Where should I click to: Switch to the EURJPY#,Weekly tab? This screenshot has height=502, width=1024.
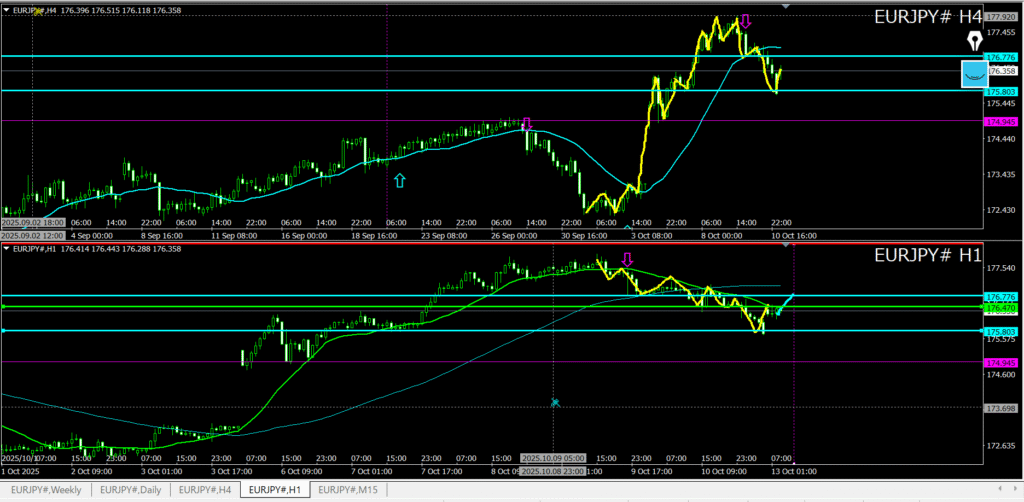[x=46, y=490]
